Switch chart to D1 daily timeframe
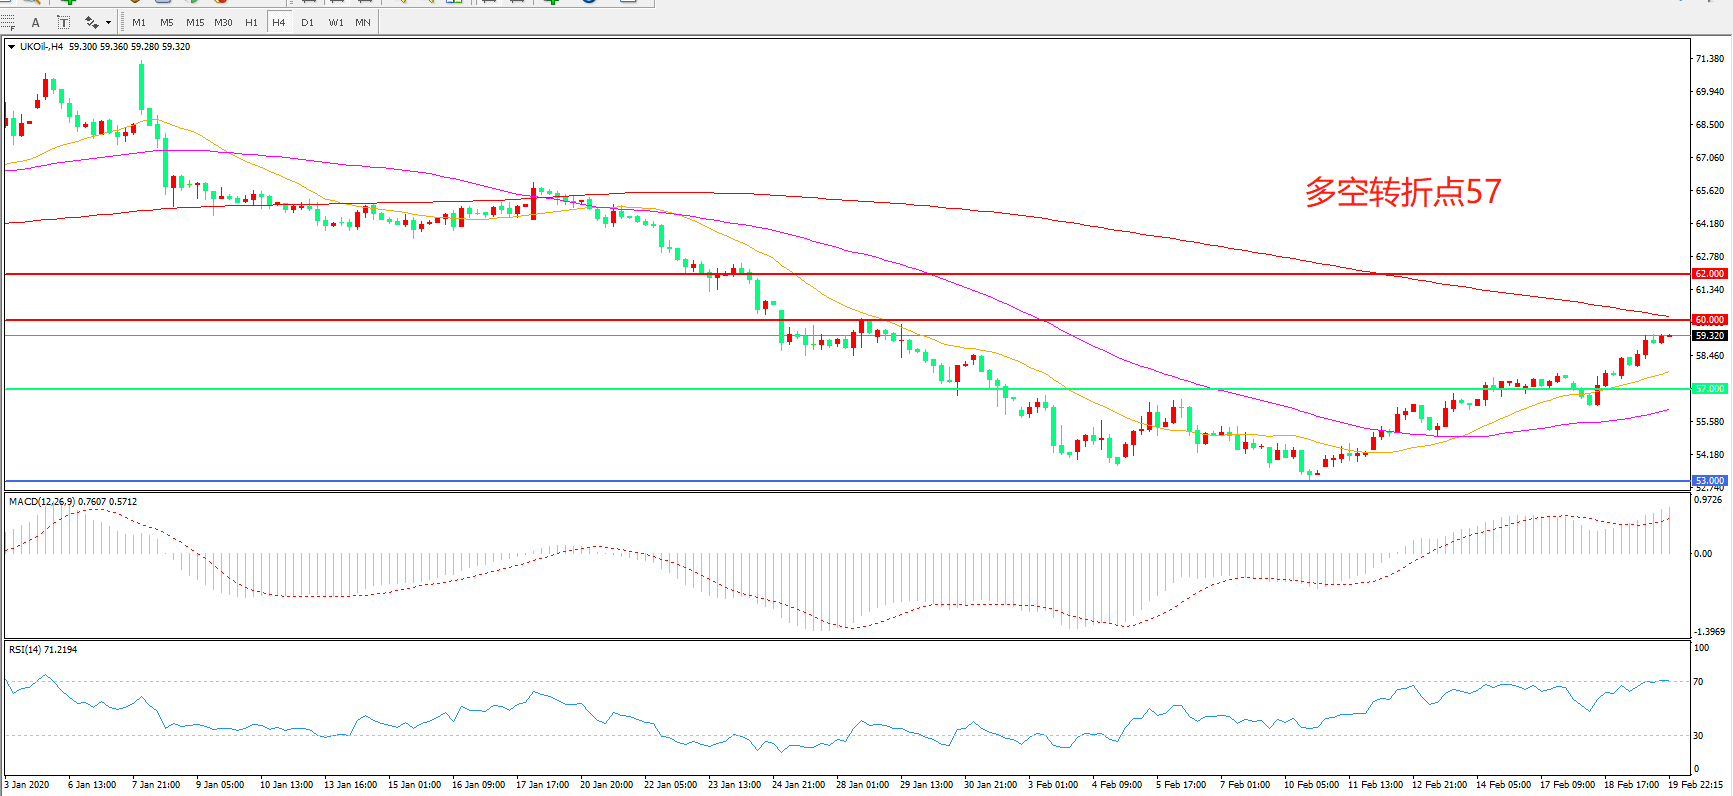This screenshot has width=1733, height=796. point(307,22)
